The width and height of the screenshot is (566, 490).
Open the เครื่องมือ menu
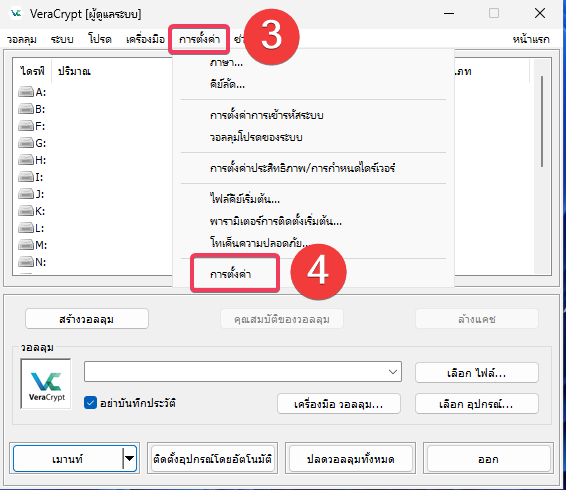click(145, 39)
